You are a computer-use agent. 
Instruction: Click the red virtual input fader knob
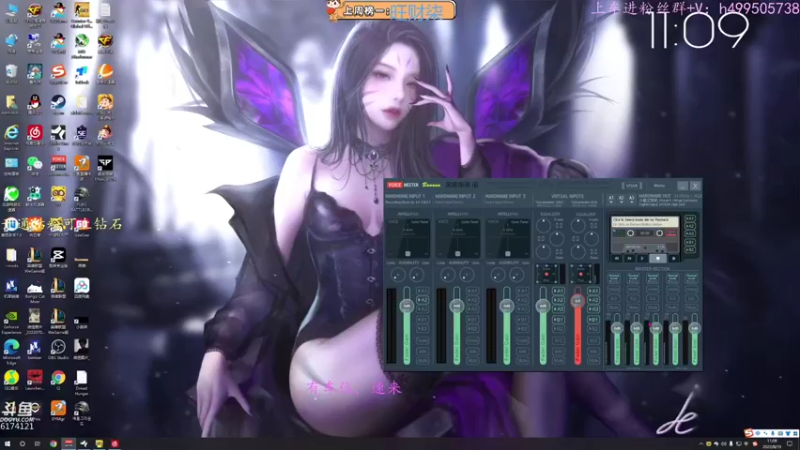click(578, 301)
